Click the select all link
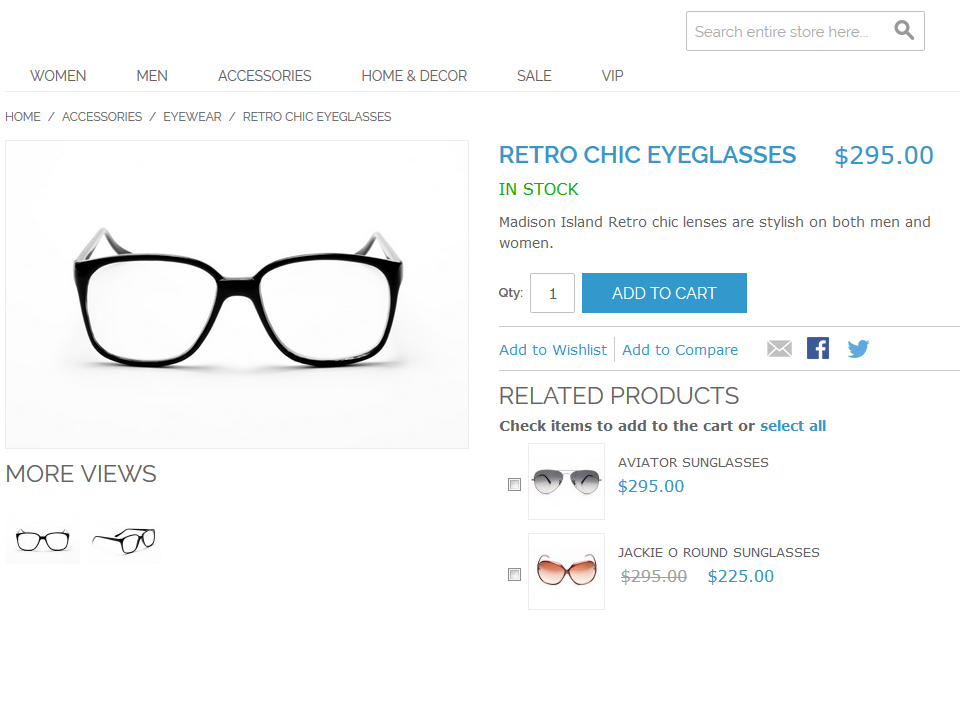The image size is (960, 704). pos(793,426)
